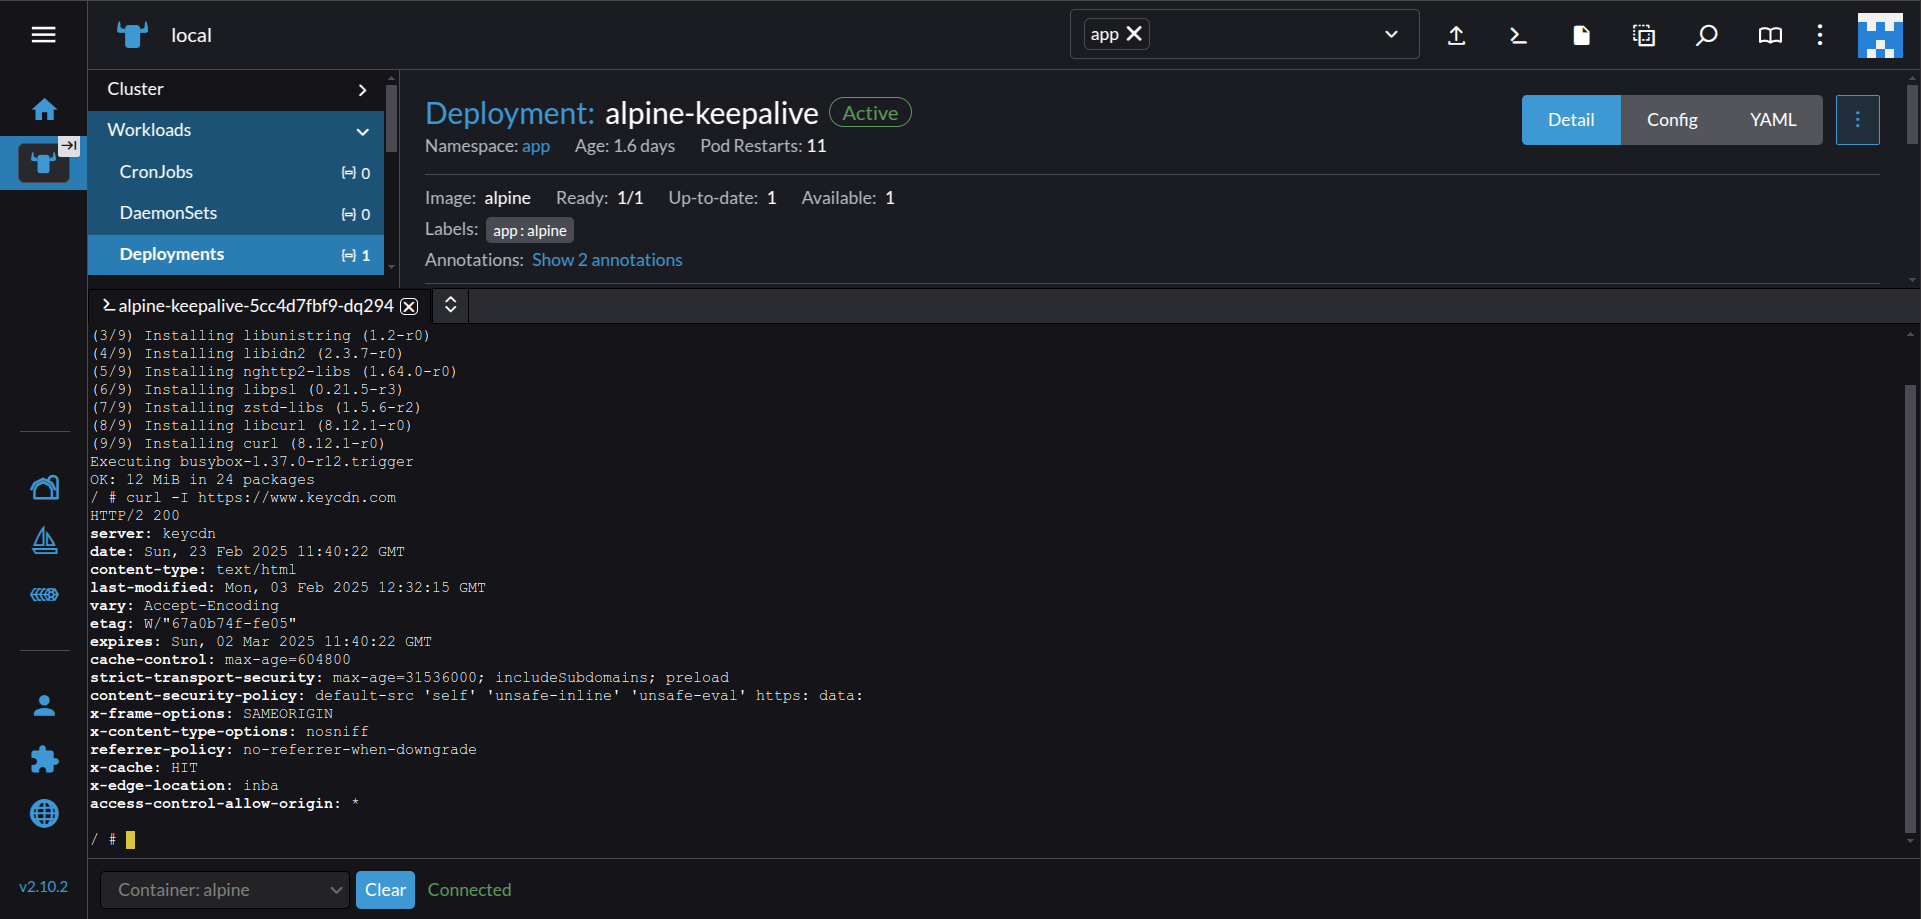Open Resource Search magnifier icon
The image size is (1921, 919).
pos(1706,35)
